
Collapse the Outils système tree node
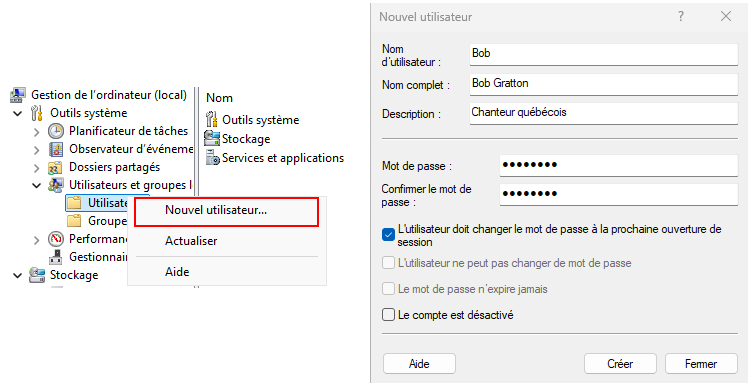18,114
